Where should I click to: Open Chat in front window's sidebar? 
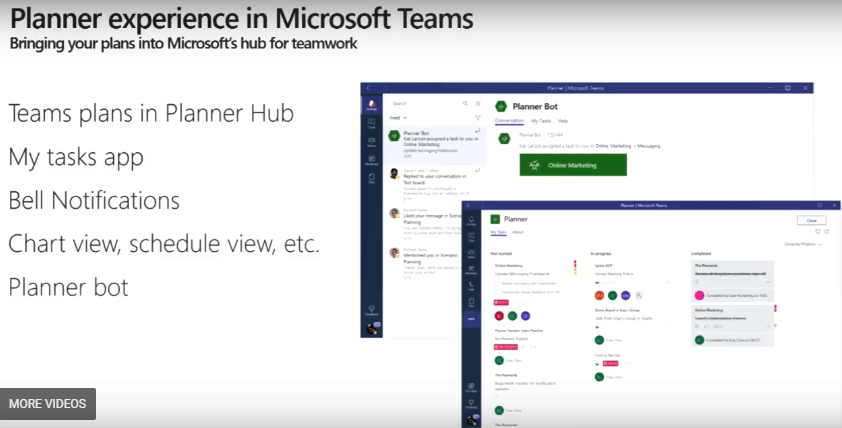coord(471,237)
